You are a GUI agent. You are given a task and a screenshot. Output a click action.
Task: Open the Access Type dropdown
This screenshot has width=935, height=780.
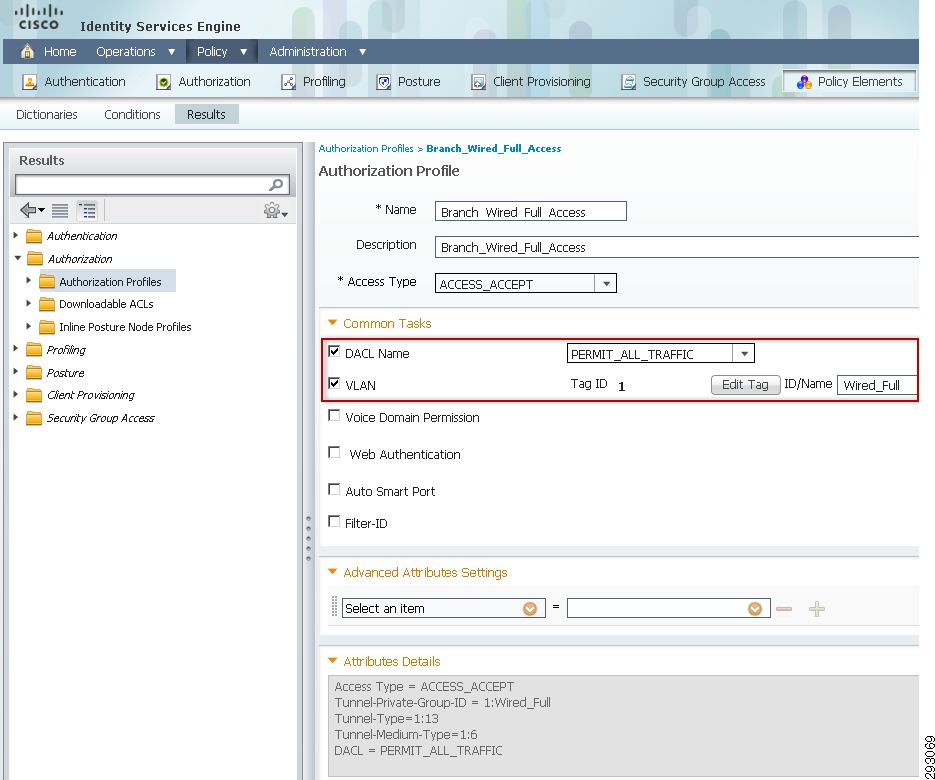pyautogui.click(x=606, y=283)
